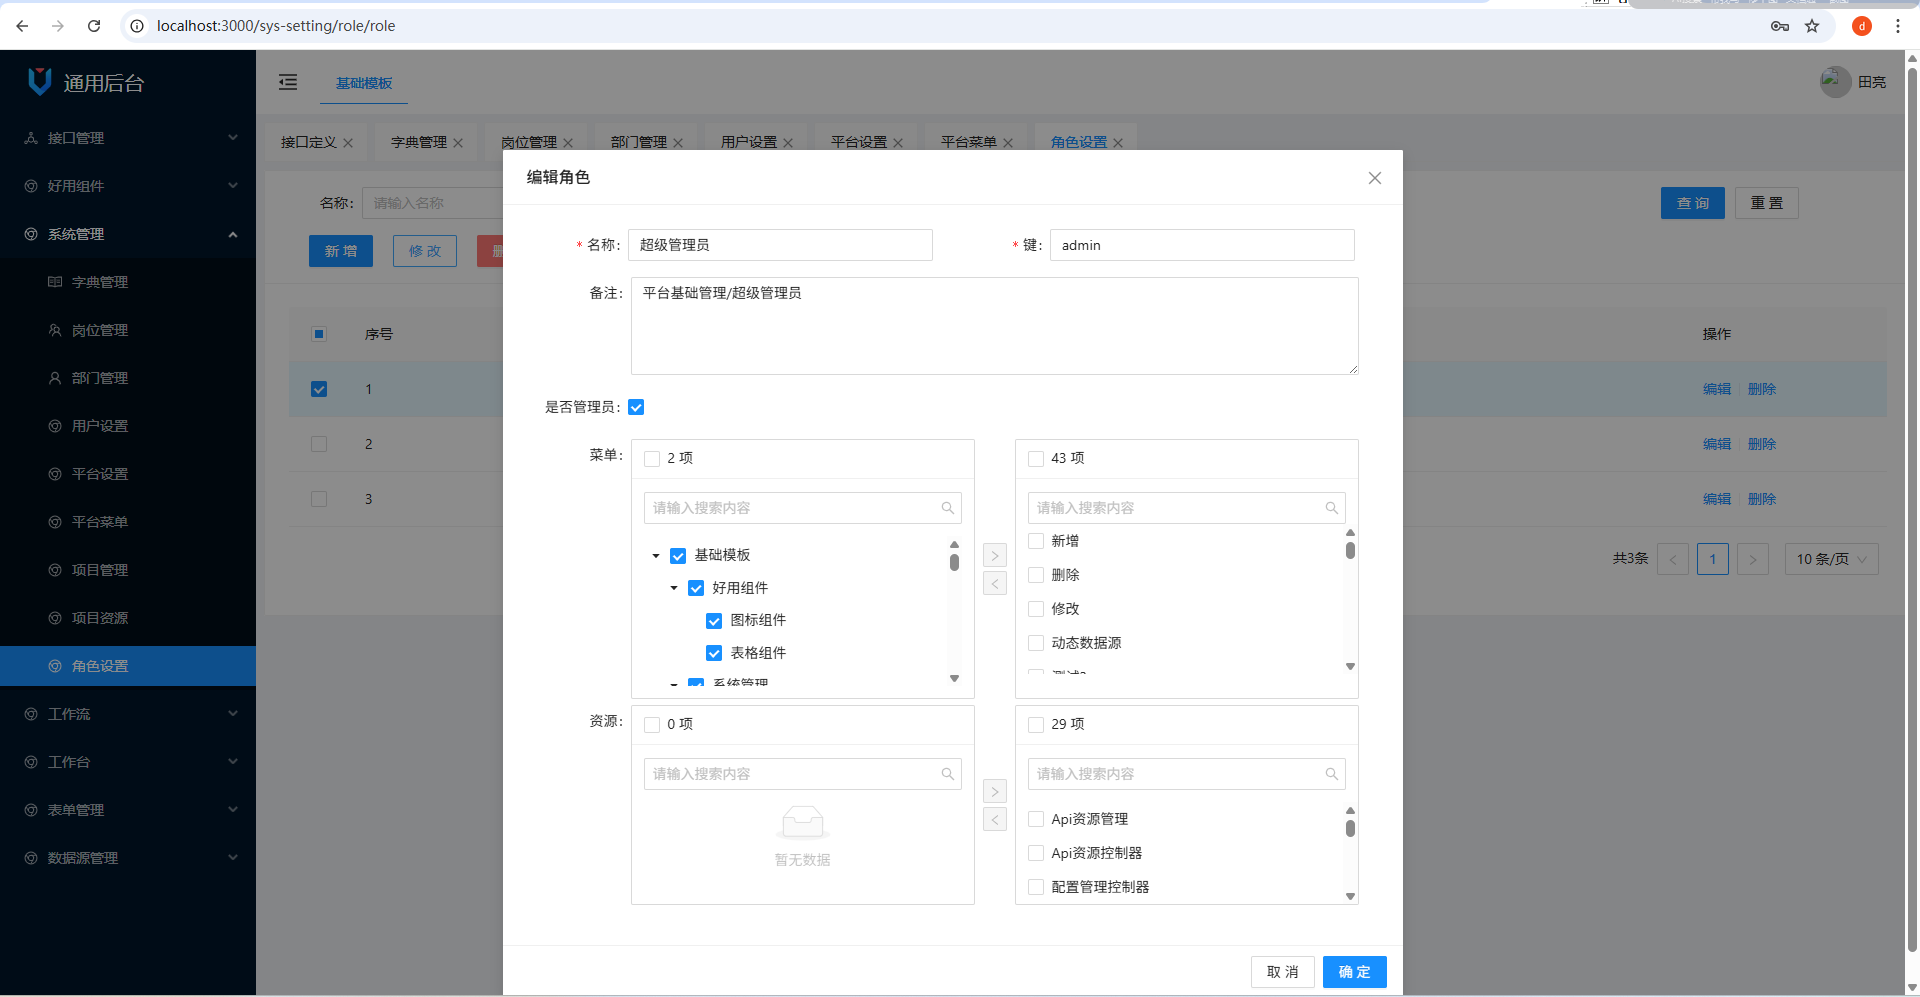Check the 新增 item in right menu list
The width and height of the screenshot is (1920, 997).
(1036, 541)
